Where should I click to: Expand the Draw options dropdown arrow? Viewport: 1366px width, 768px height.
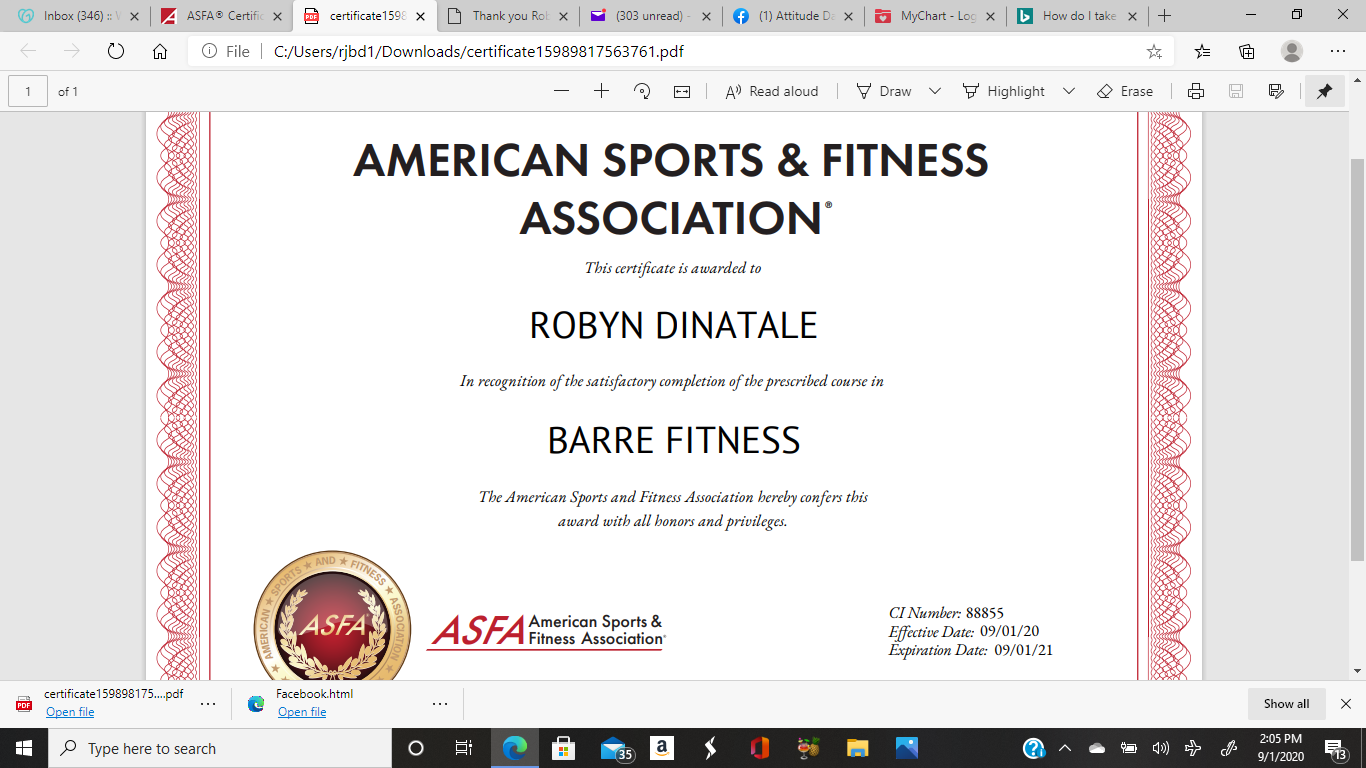935,91
